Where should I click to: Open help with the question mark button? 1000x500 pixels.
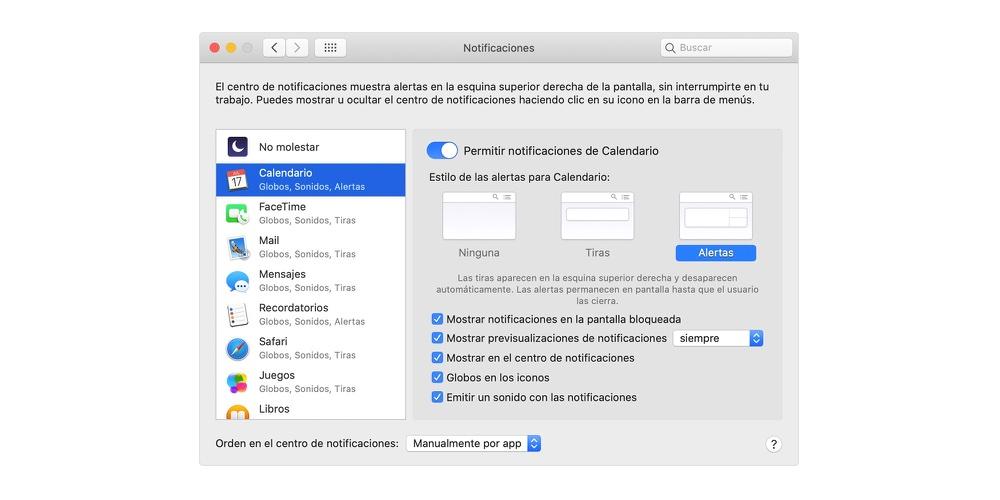pos(773,445)
